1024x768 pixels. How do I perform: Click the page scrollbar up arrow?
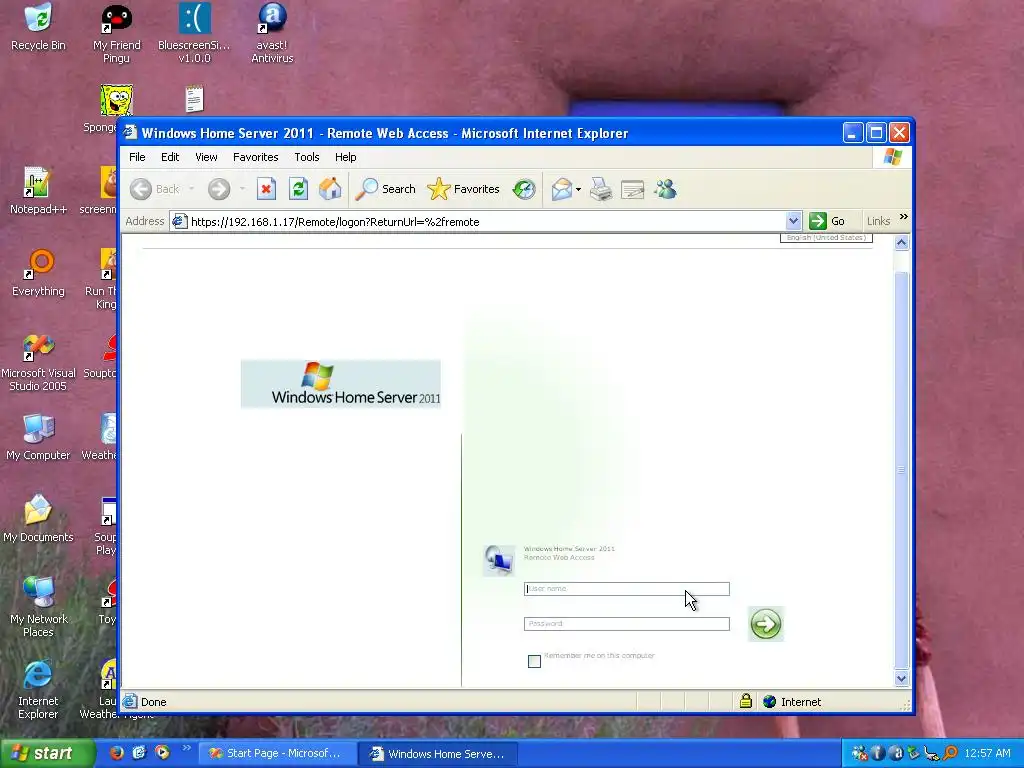pyautogui.click(x=901, y=243)
